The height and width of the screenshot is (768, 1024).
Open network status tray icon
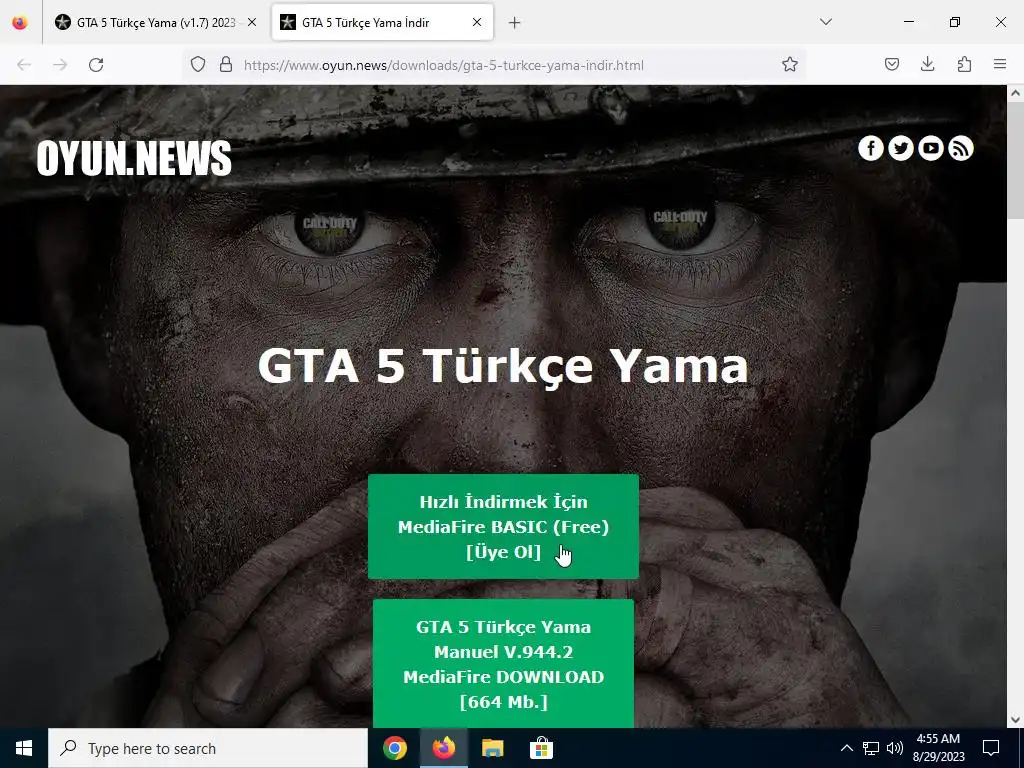click(871, 748)
